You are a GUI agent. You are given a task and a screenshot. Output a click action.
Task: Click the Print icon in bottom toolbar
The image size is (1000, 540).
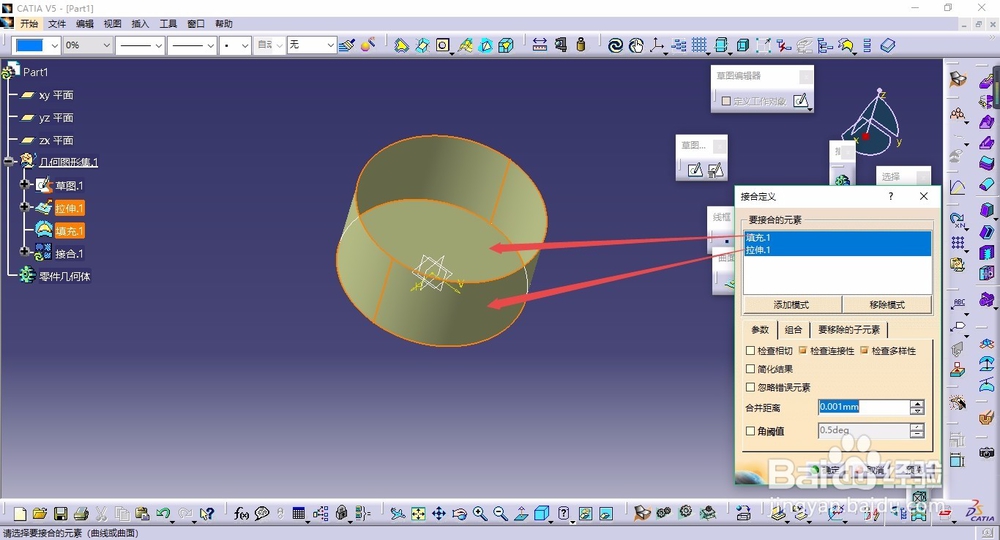click(x=81, y=514)
